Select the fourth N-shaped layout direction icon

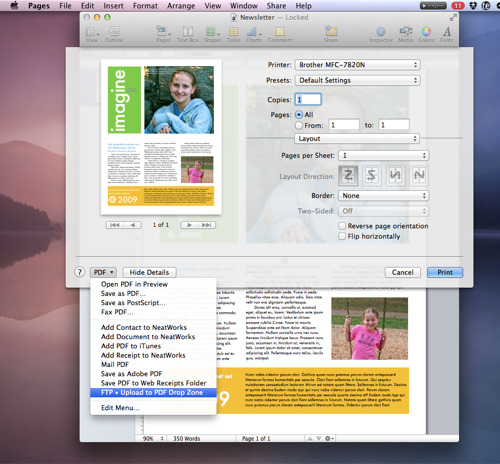point(419,175)
